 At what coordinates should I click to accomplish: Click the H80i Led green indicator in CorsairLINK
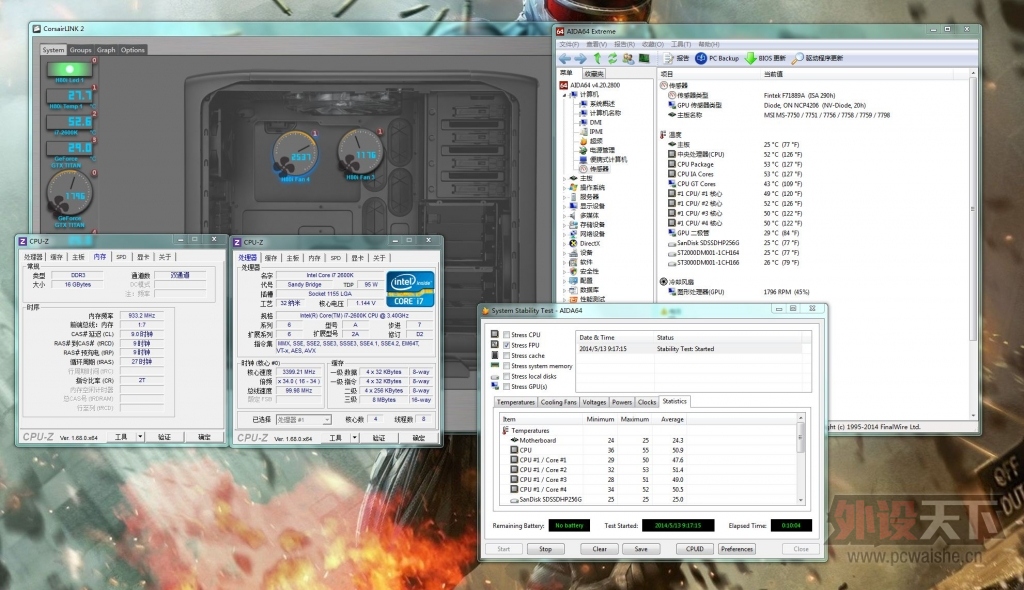pos(69,69)
